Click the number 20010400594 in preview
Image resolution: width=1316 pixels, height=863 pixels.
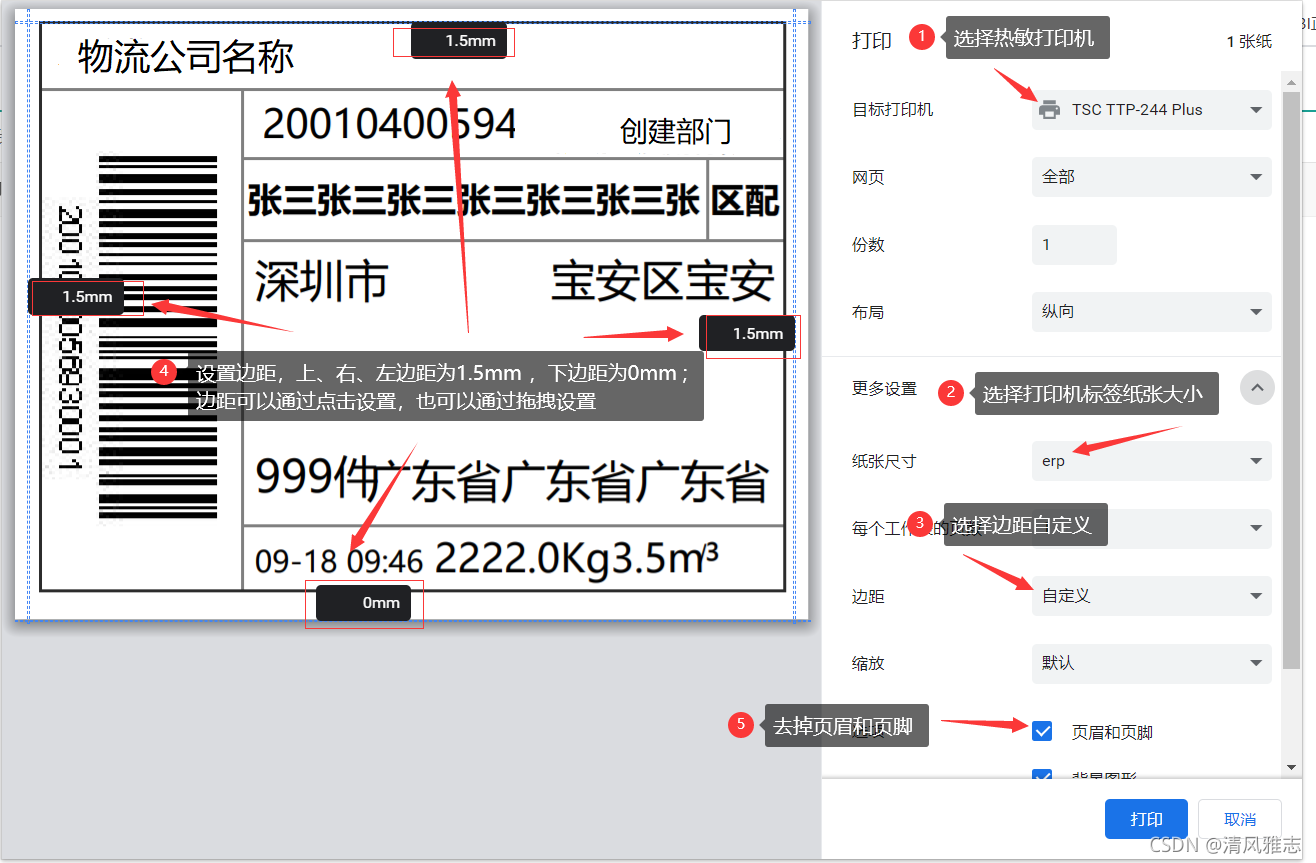coord(389,124)
